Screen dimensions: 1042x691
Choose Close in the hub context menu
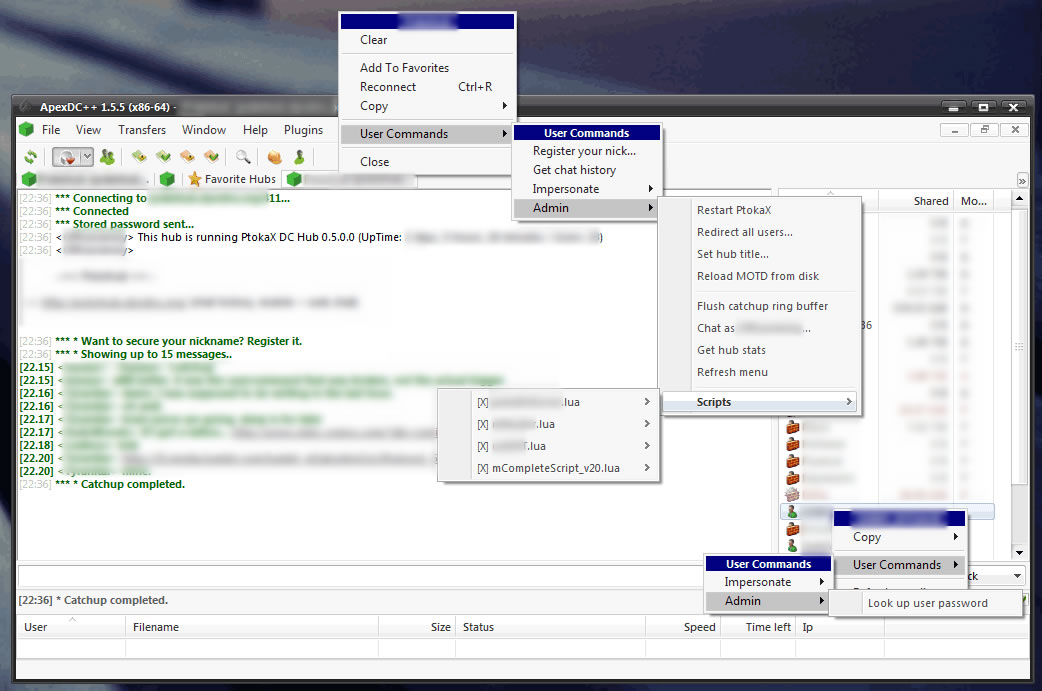427,161
